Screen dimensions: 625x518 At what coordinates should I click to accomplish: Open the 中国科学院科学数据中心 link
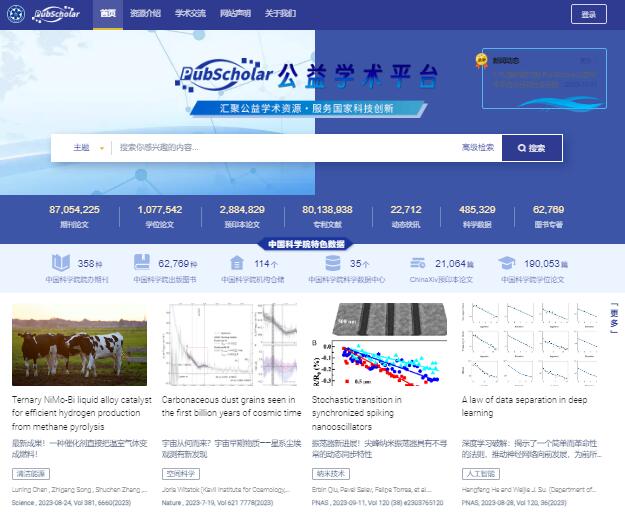346,280
